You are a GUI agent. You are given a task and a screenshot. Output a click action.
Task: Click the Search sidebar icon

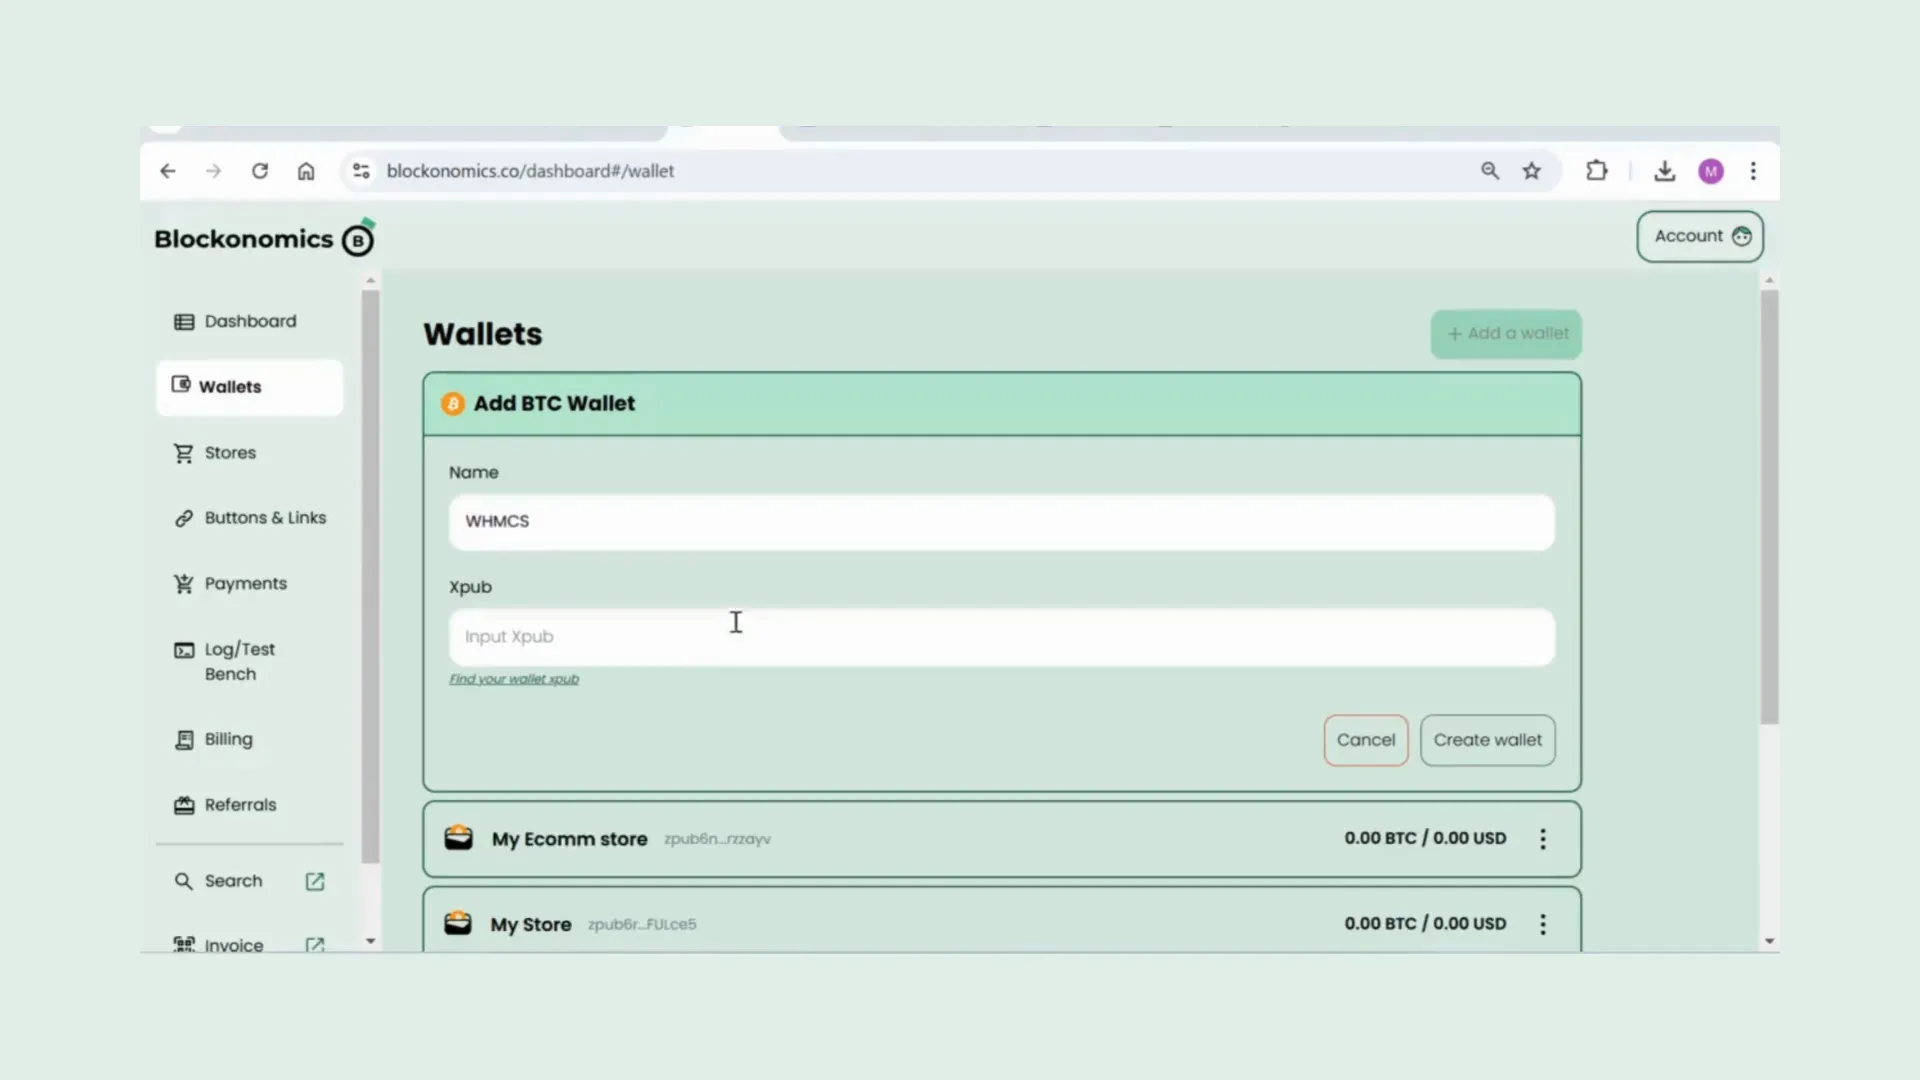[x=183, y=881]
